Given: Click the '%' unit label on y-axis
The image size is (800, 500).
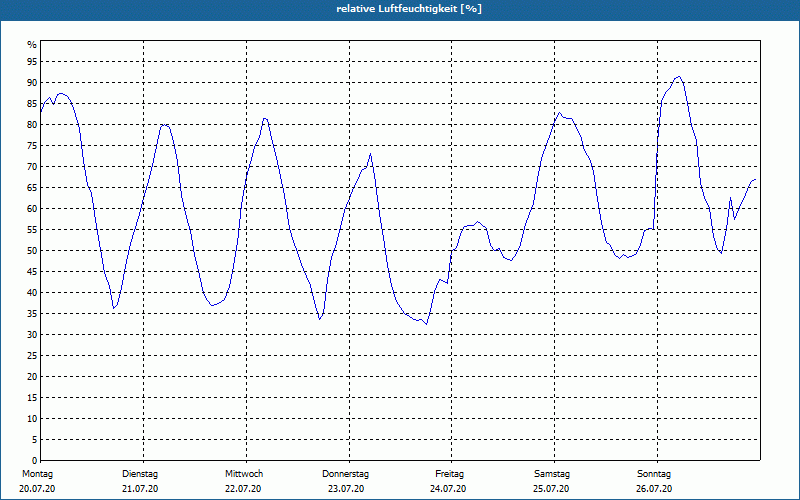Looking at the screenshot, I should click(32, 45).
